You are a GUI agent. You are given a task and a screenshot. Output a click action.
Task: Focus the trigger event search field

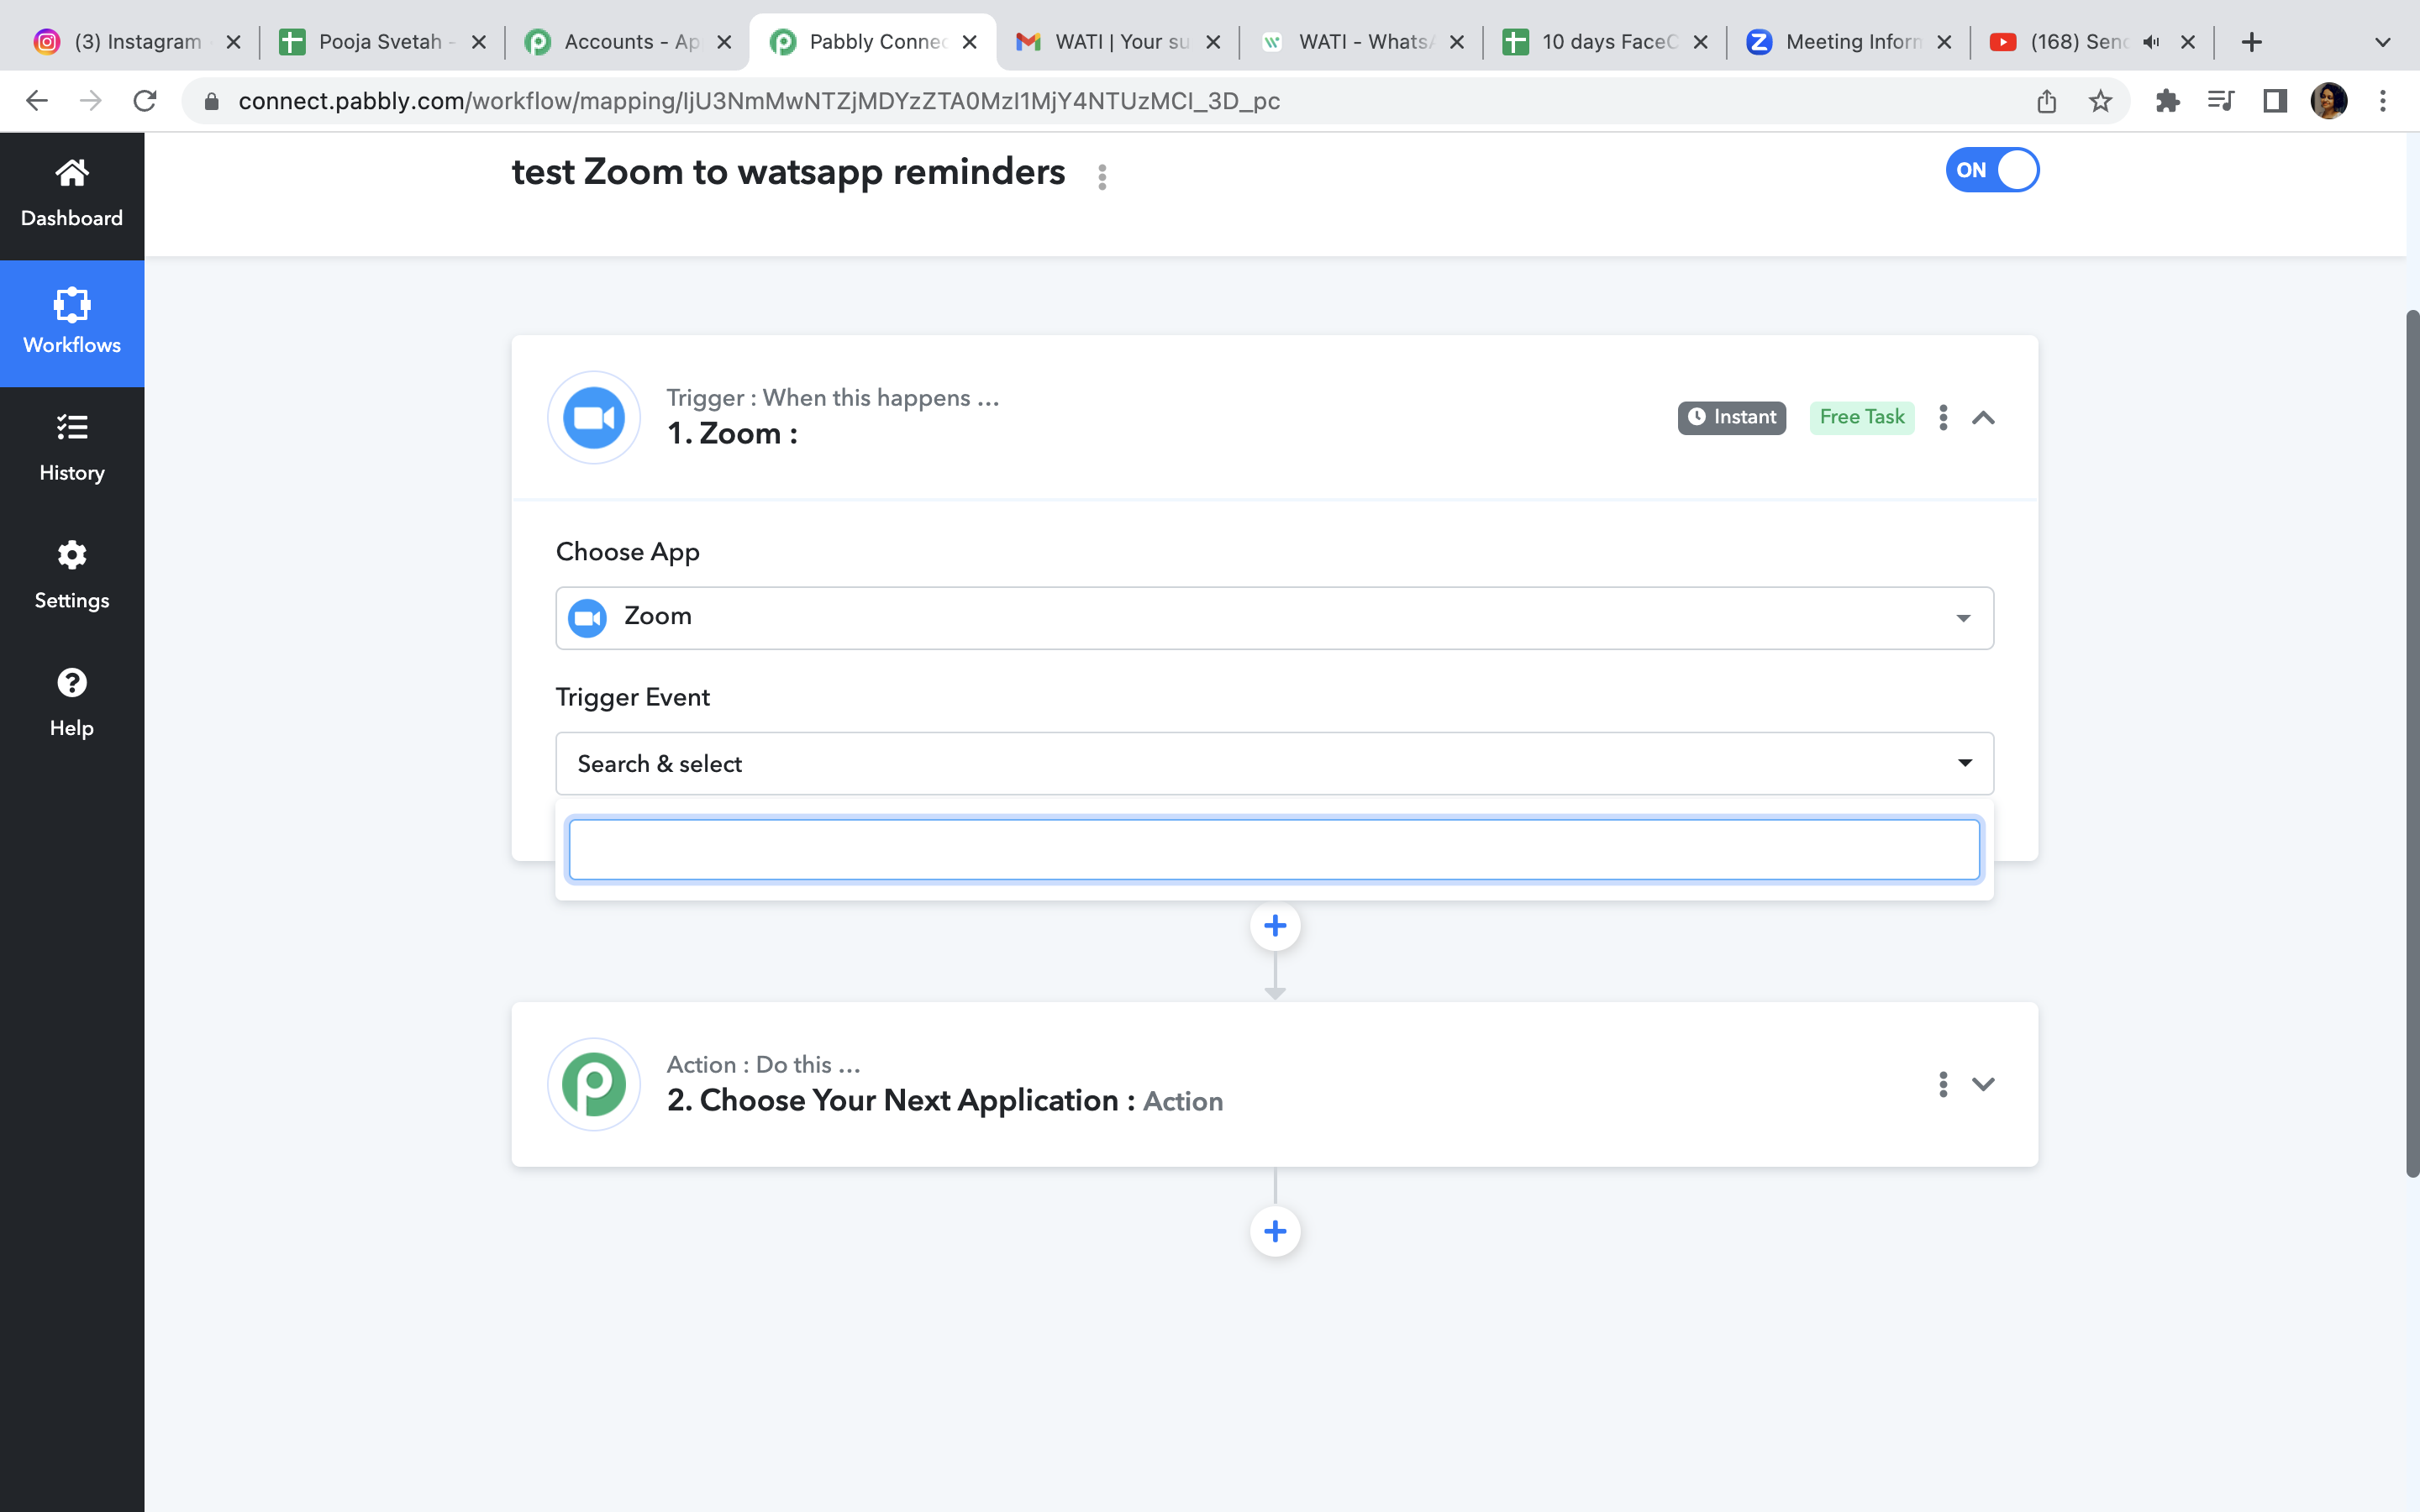(x=1274, y=850)
